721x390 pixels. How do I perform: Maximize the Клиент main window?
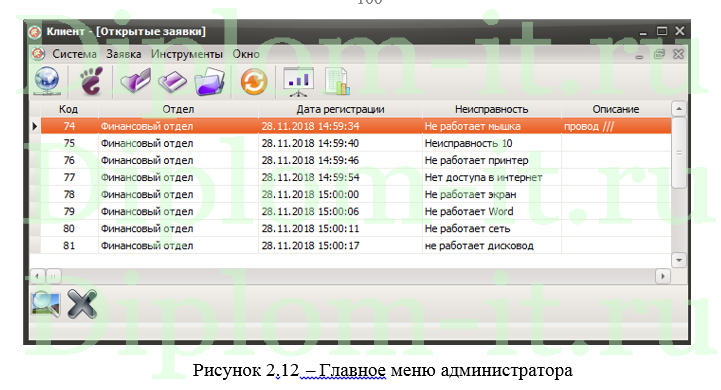pyautogui.click(x=662, y=31)
